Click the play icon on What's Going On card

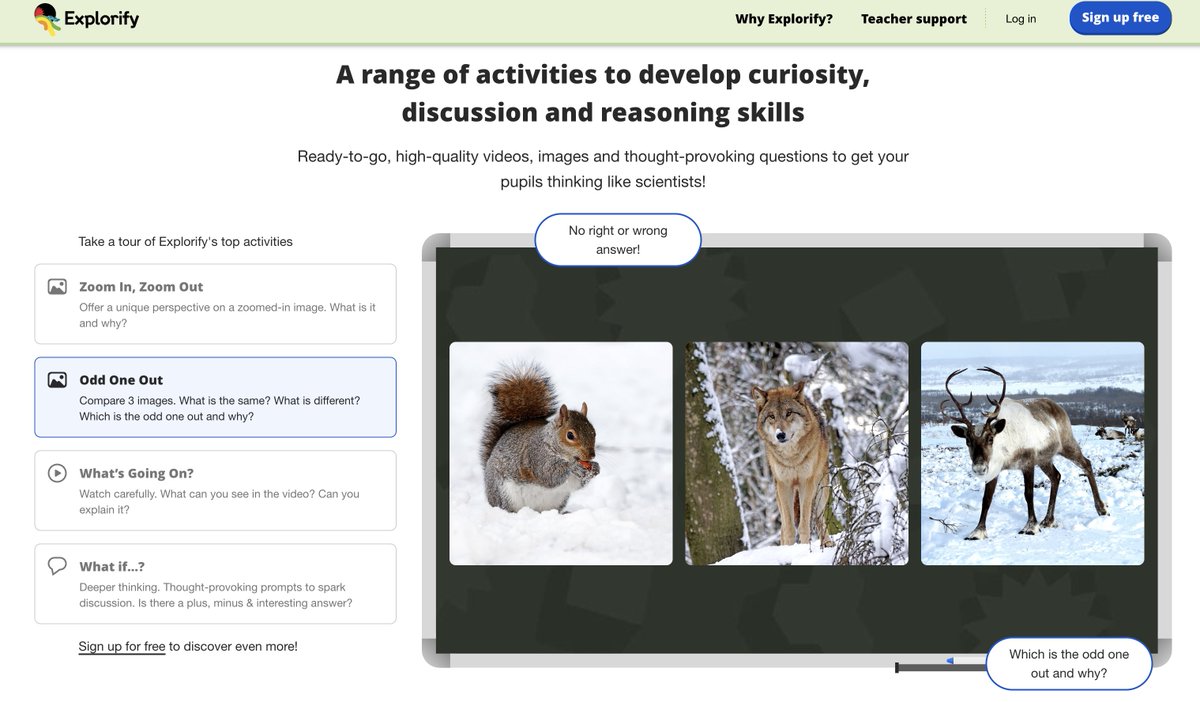pos(58,471)
